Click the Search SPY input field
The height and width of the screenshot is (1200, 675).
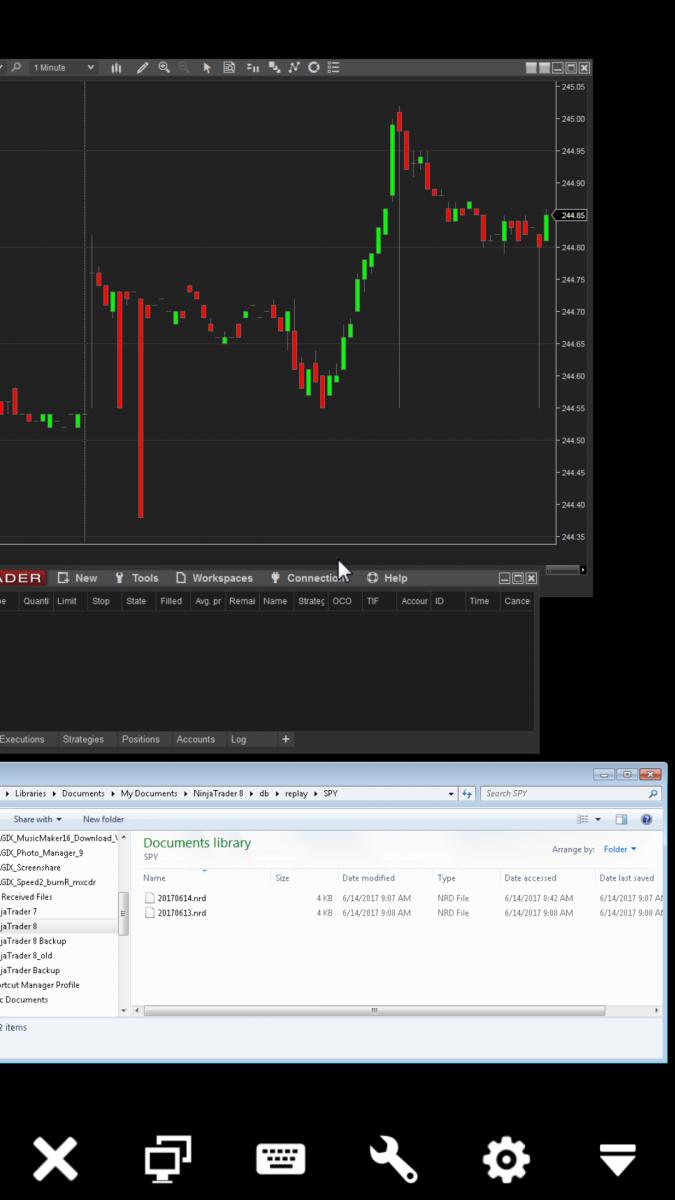pyautogui.click(x=570, y=794)
